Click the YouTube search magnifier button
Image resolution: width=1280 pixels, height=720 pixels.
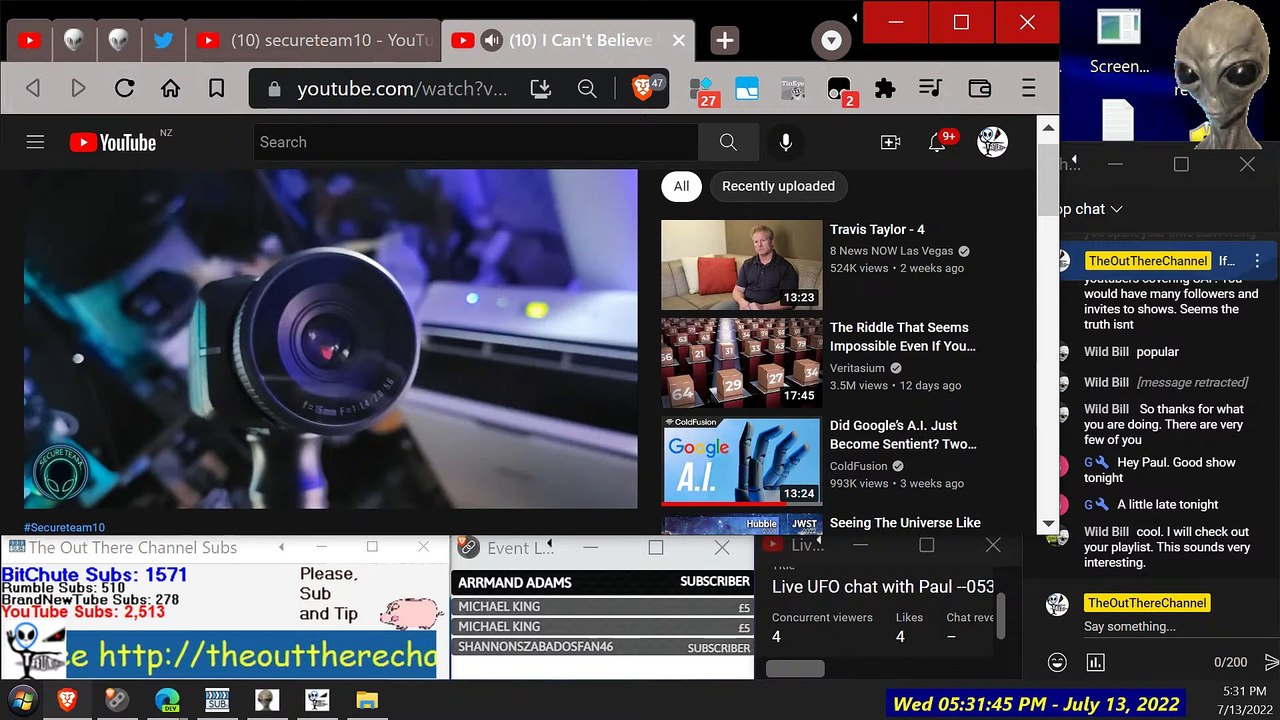(728, 142)
